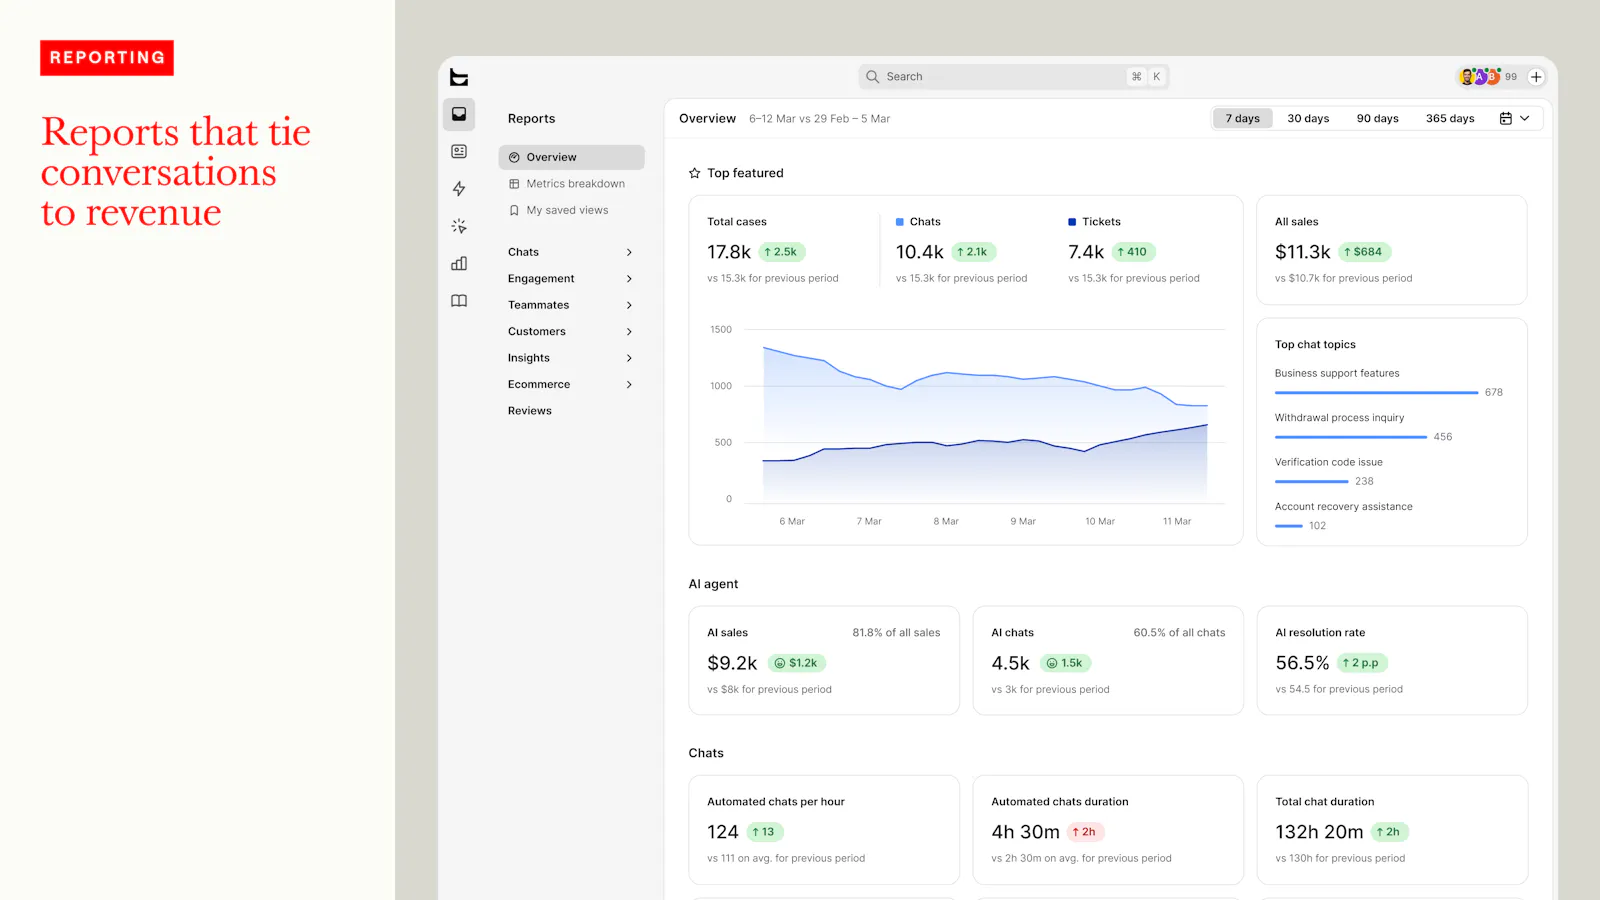
Task: Open the book knowledge base icon
Action: tap(459, 301)
